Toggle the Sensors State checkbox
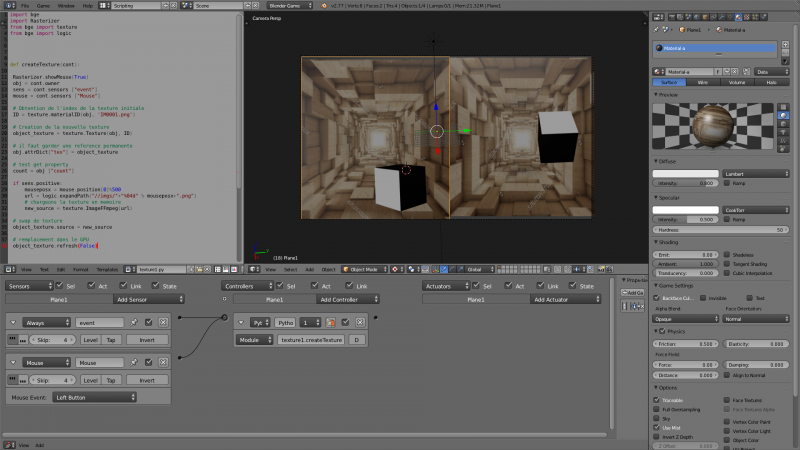Screen dimensions: 800x450 coord(156,285)
